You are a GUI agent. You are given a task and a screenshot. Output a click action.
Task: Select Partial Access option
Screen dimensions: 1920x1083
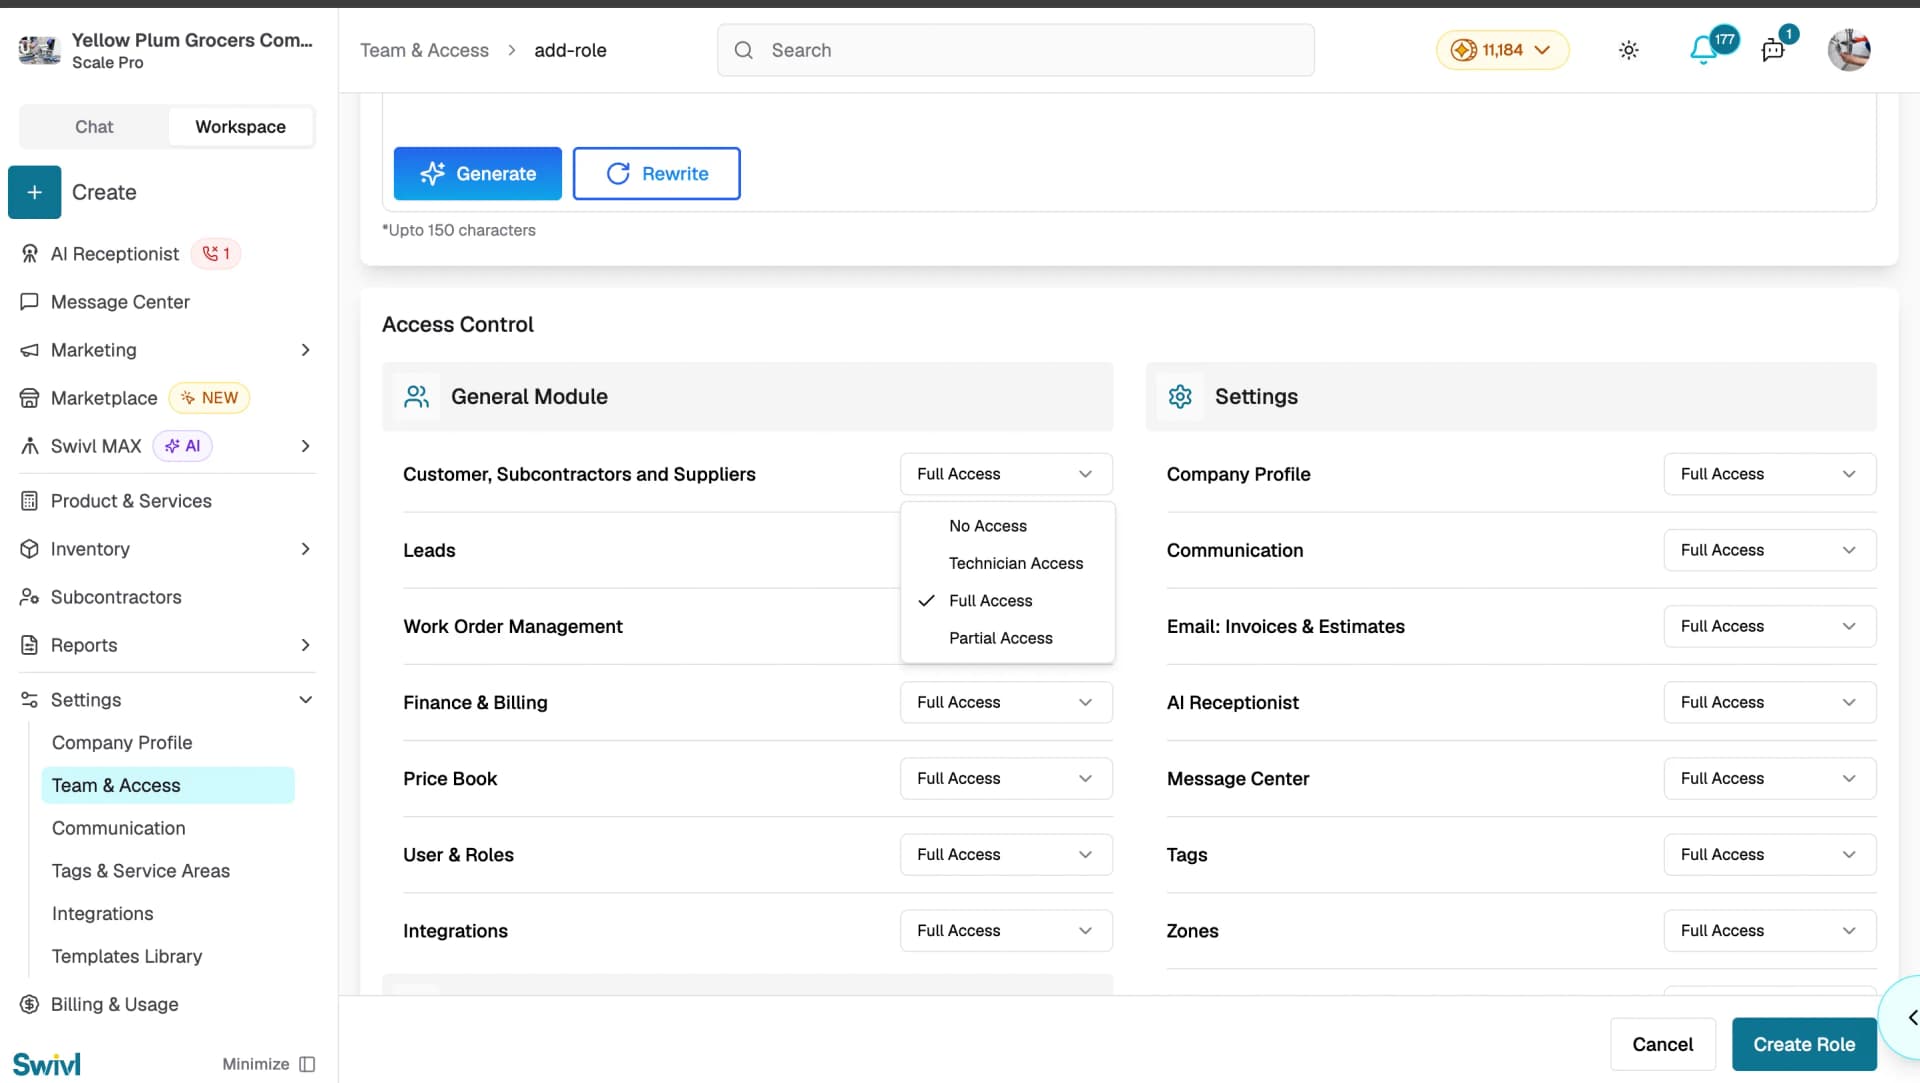pyautogui.click(x=1007, y=638)
